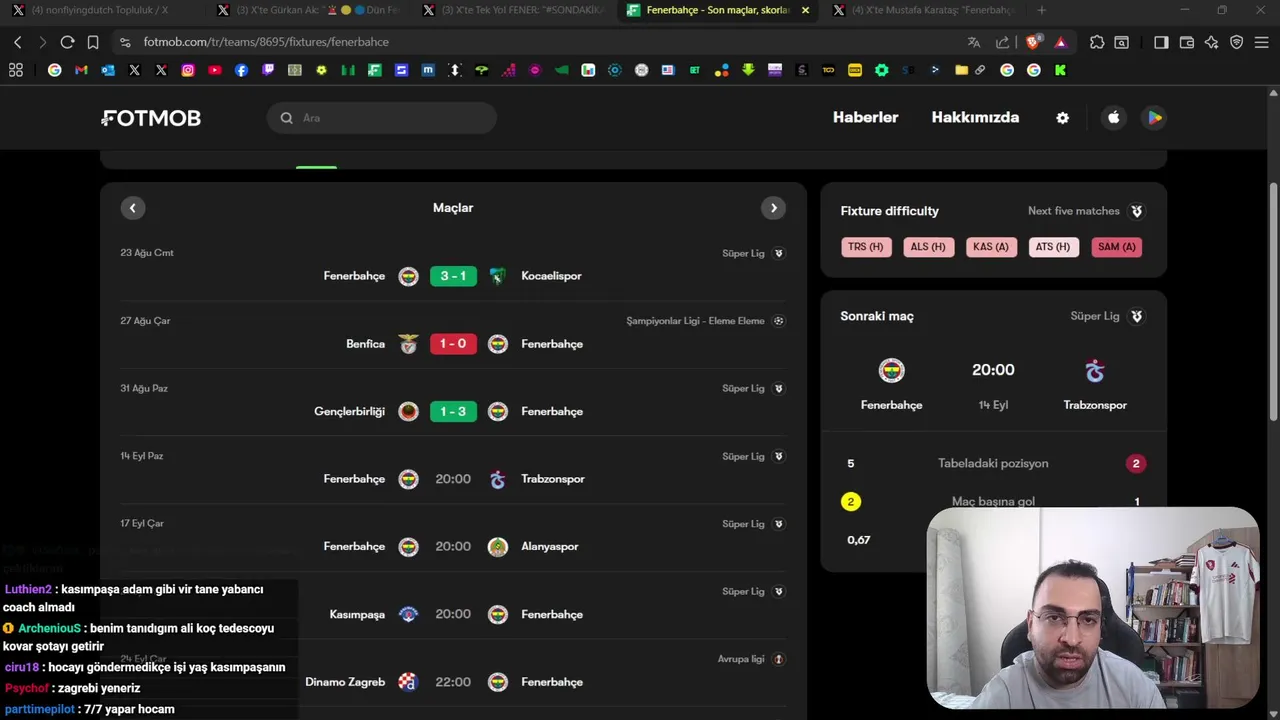Click the browser address bar URL
Image resolution: width=1280 pixels, height=720 pixels.
(266, 42)
